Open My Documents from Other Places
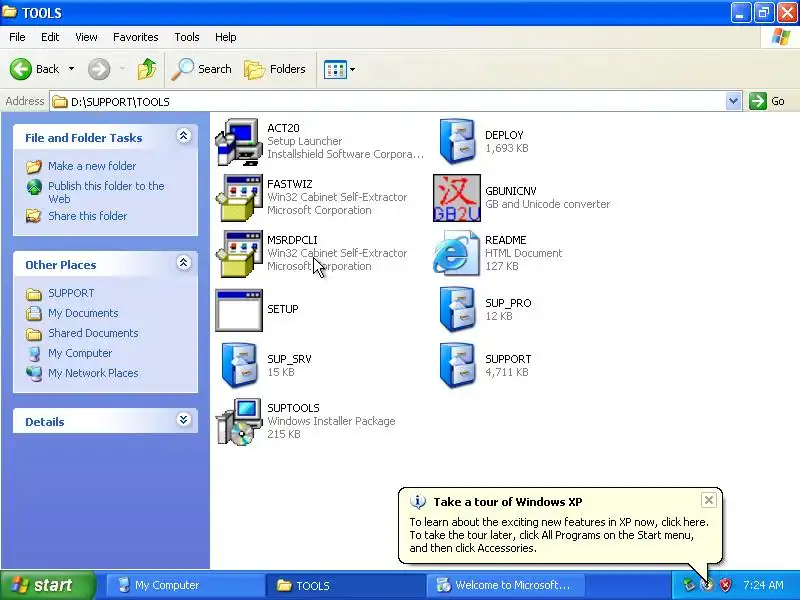800x600 pixels. pyautogui.click(x=83, y=313)
